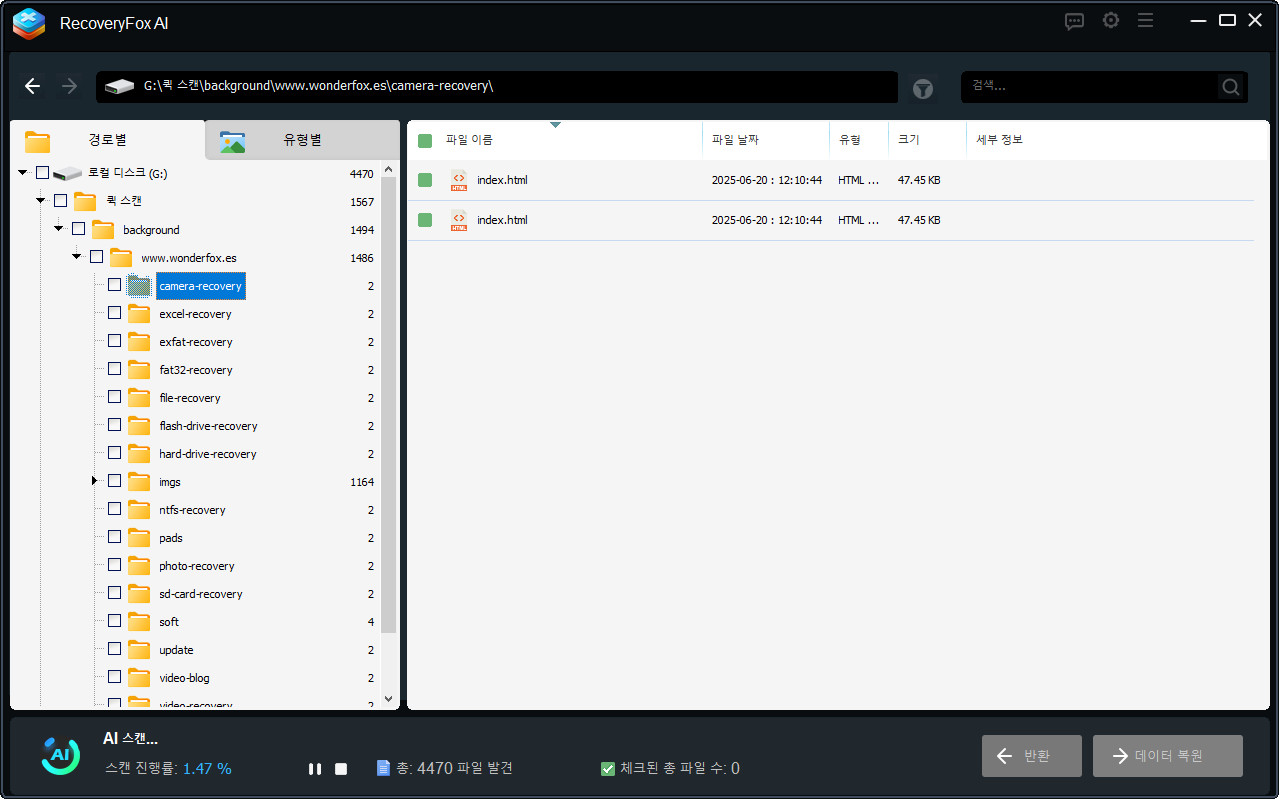Switch to the 유형별 tab
This screenshot has height=799, width=1279.
tap(300, 141)
